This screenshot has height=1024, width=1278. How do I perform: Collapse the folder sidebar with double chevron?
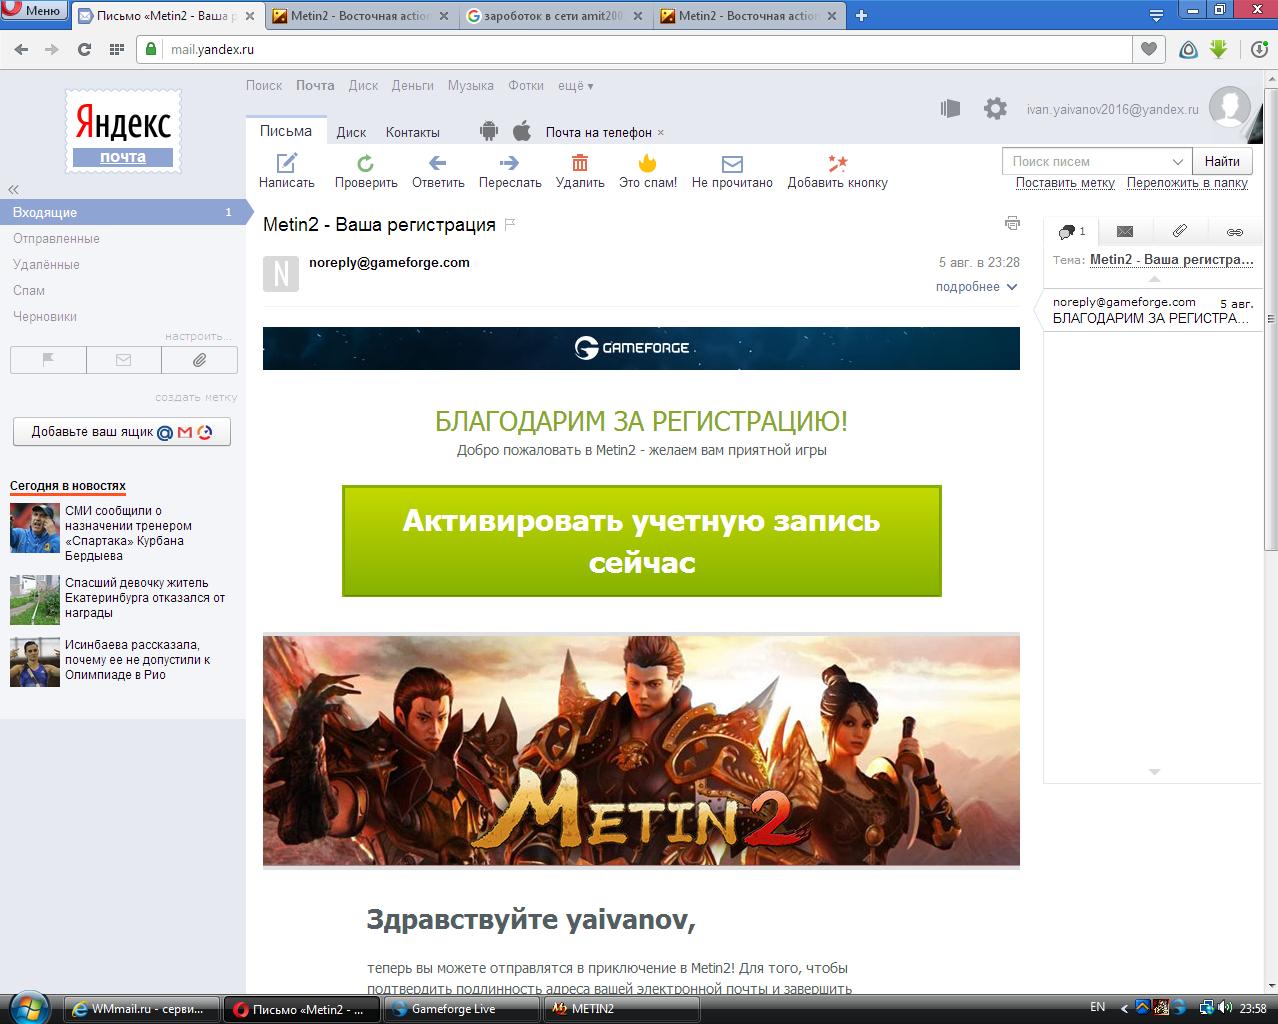[x=14, y=189]
